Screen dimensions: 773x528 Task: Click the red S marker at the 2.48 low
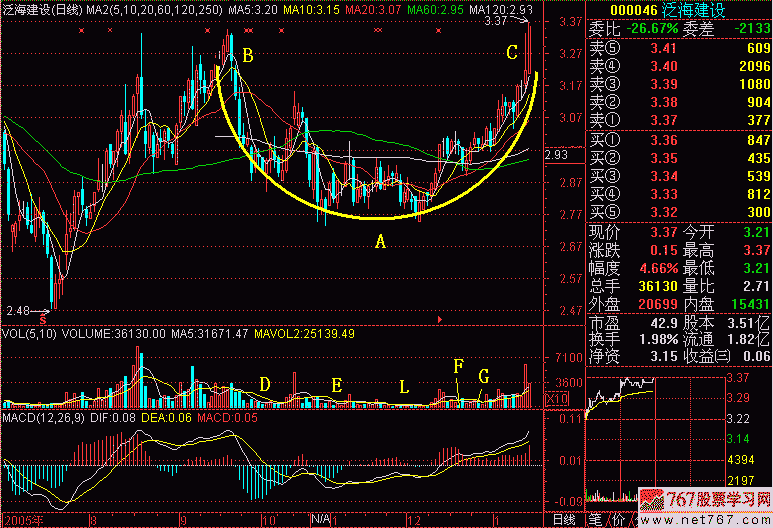[43, 319]
